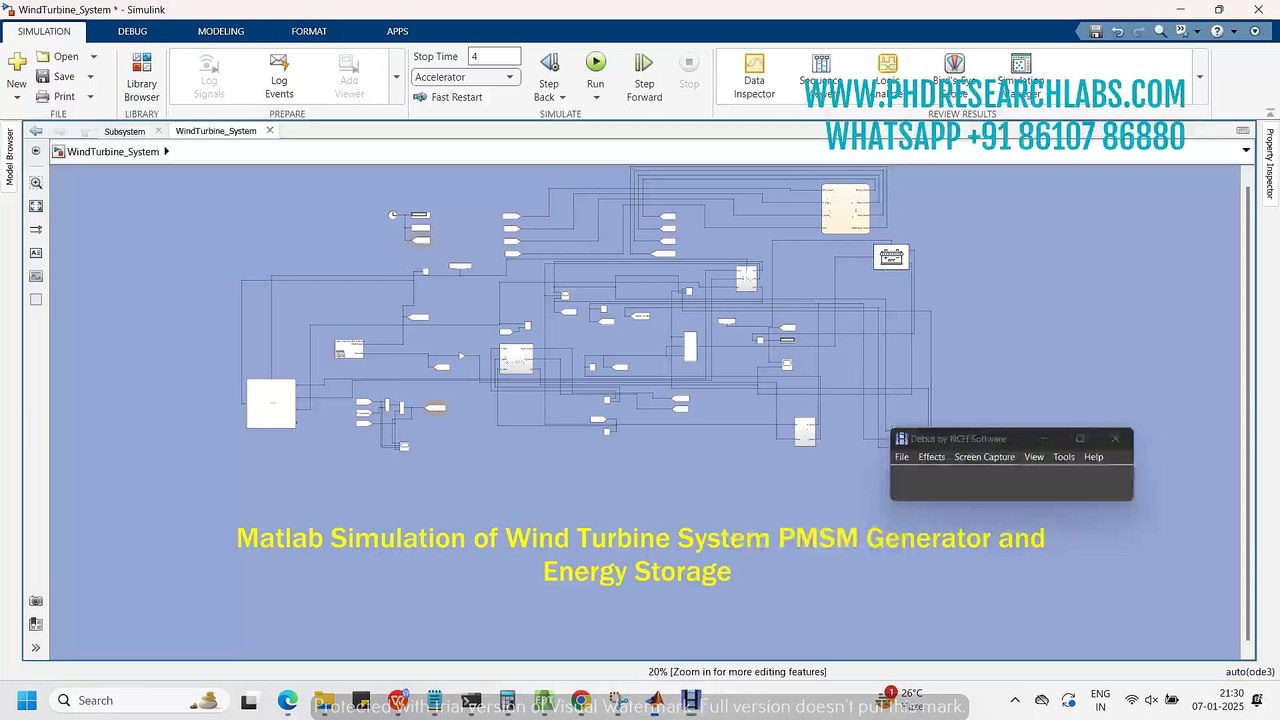Click WindTurbine_System breadcrumb label
Image resolution: width=1280 pixels, height=720 pixels.
pos(113,151)
